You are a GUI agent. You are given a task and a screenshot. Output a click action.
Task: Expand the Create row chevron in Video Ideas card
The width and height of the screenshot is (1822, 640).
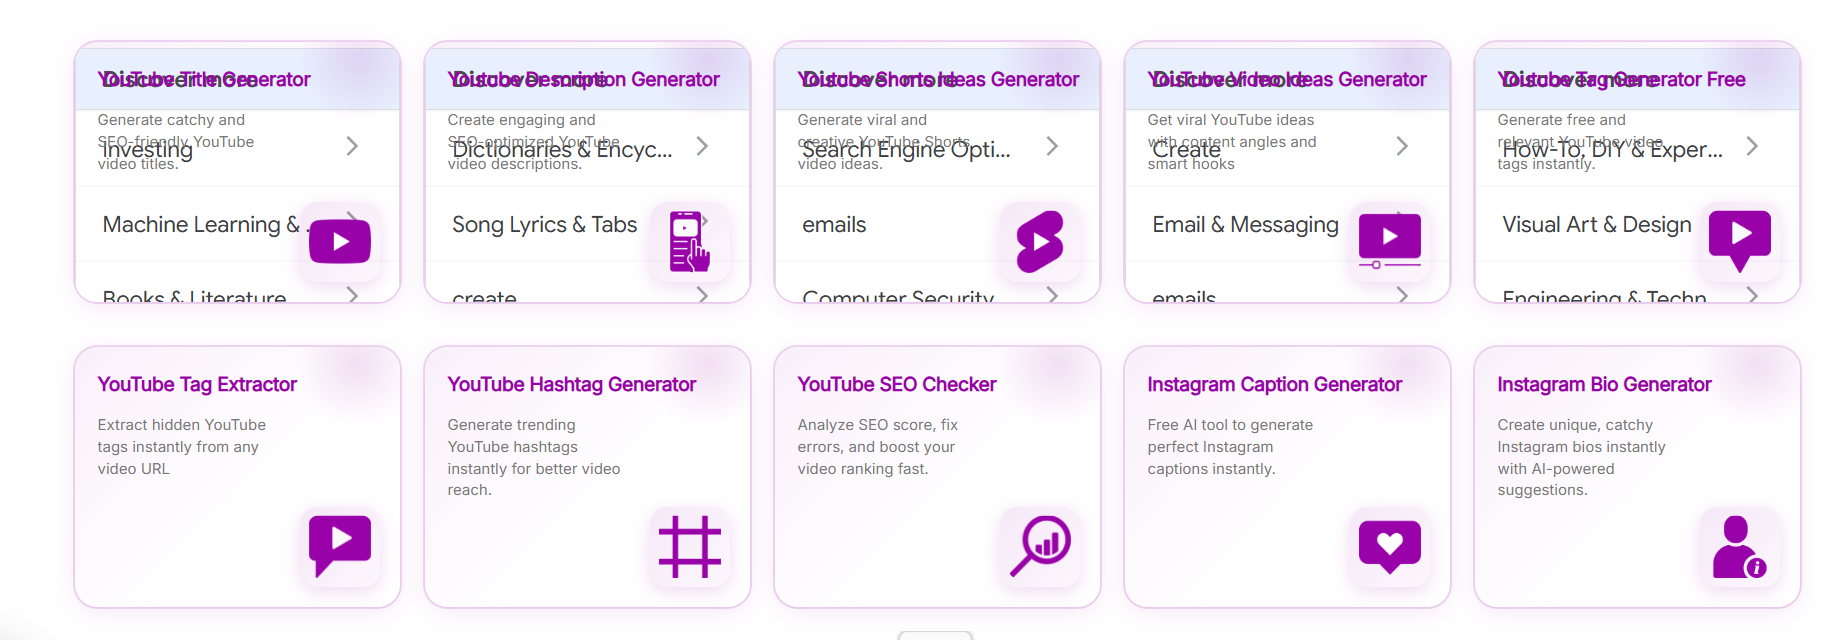coord(1402,146)
